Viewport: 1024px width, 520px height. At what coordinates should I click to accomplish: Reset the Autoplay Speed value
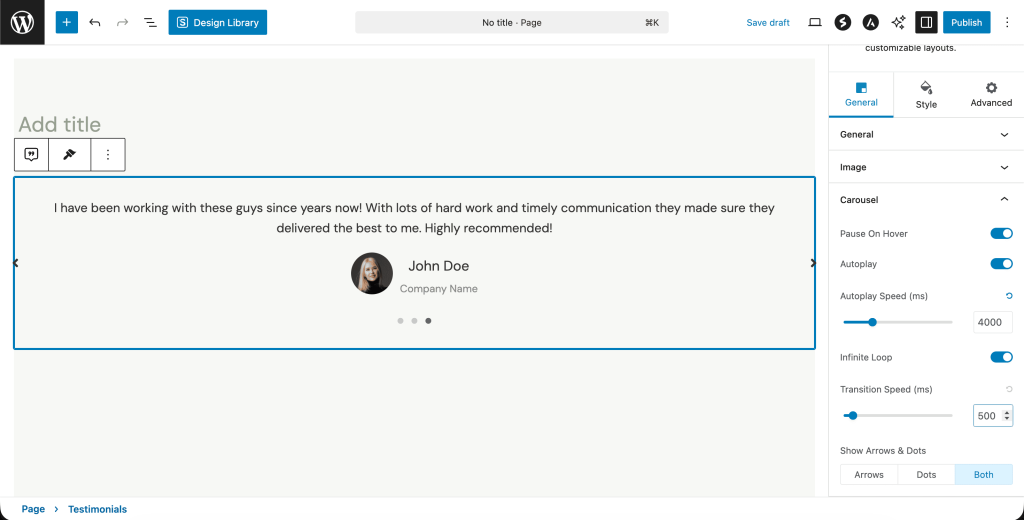pyautogui.click(x=1009, y=296)
